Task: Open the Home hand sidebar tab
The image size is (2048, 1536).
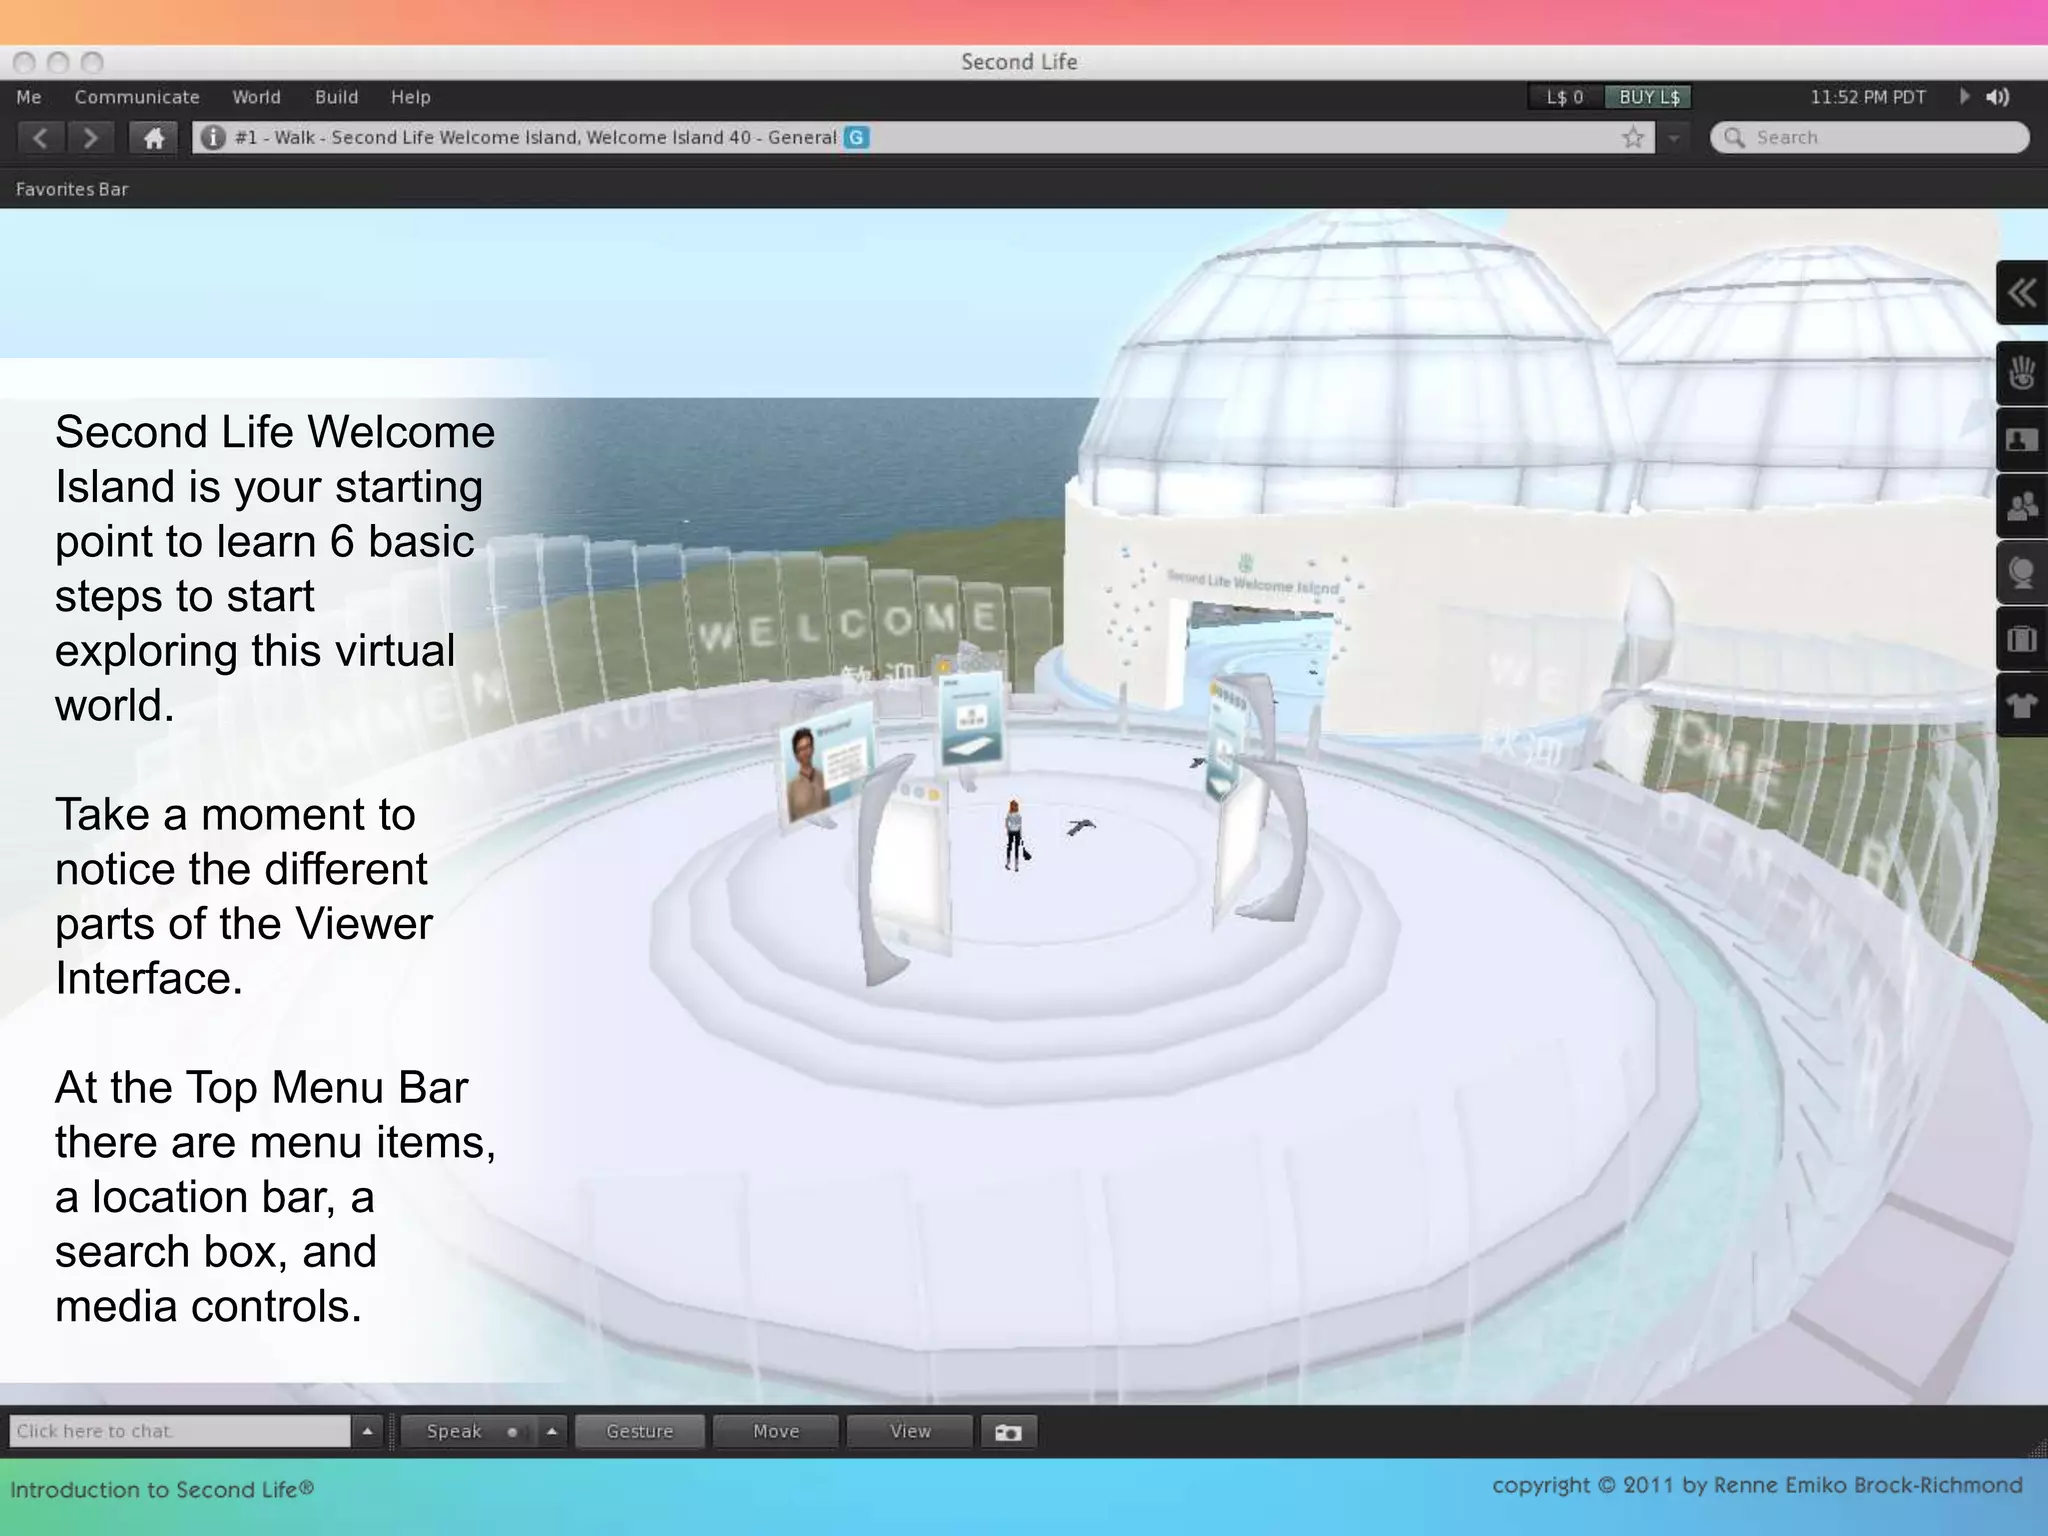Action: (x=2022, y=373)
